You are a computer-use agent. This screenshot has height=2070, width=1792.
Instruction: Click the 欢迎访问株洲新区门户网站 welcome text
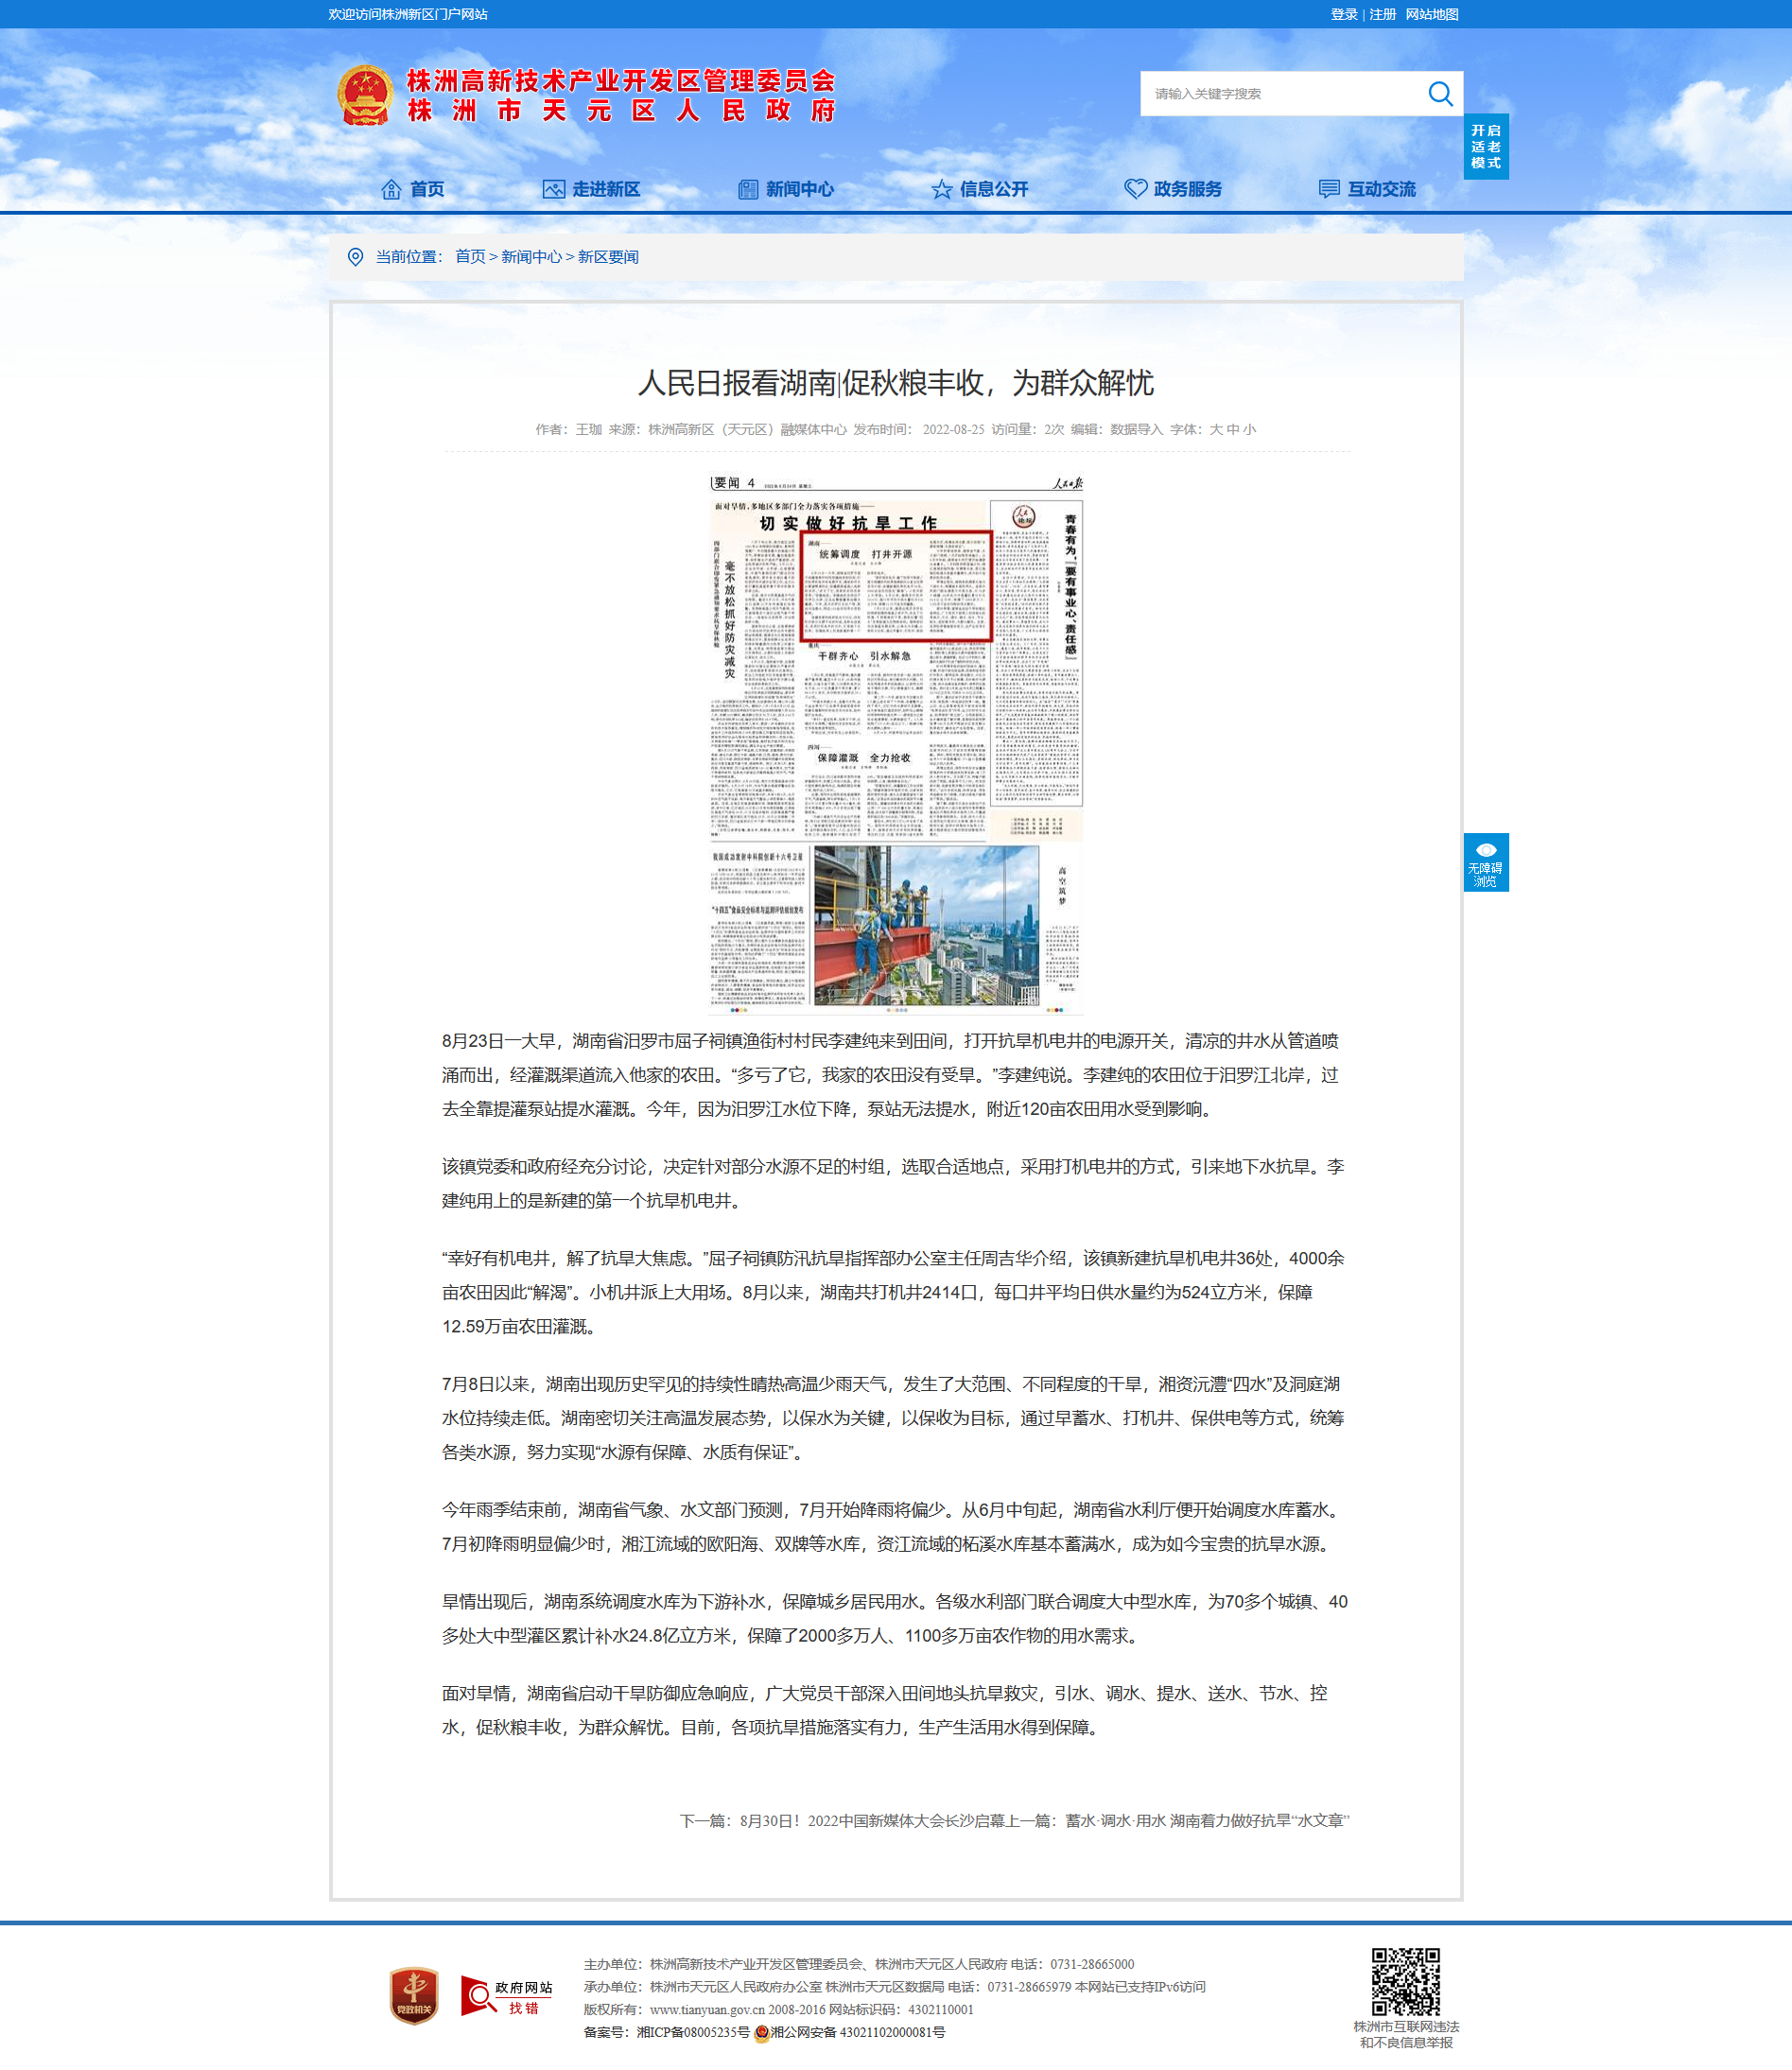click(x=408, y=14)
